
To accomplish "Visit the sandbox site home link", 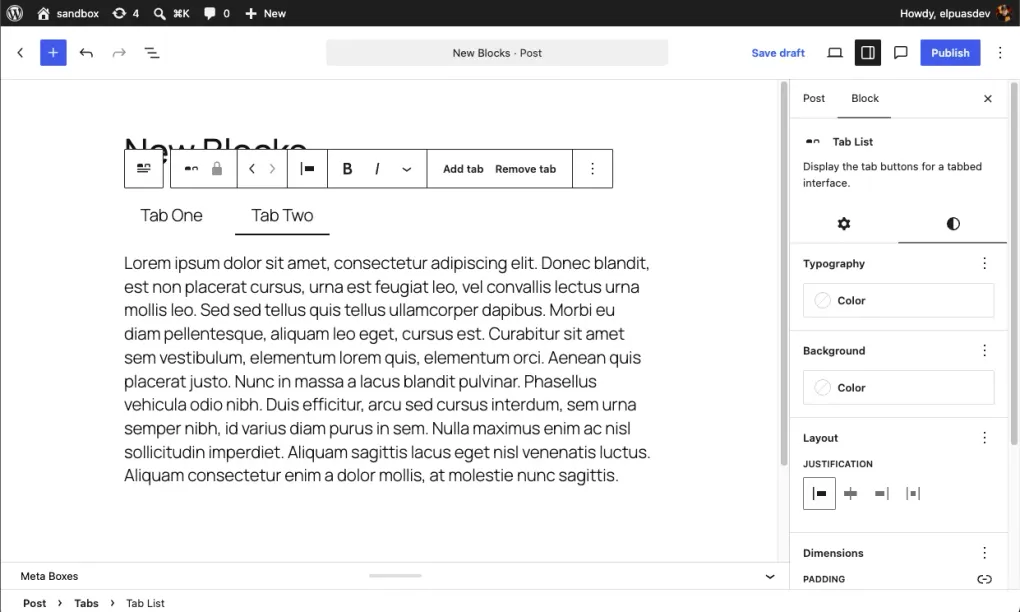I will (68, 13).
